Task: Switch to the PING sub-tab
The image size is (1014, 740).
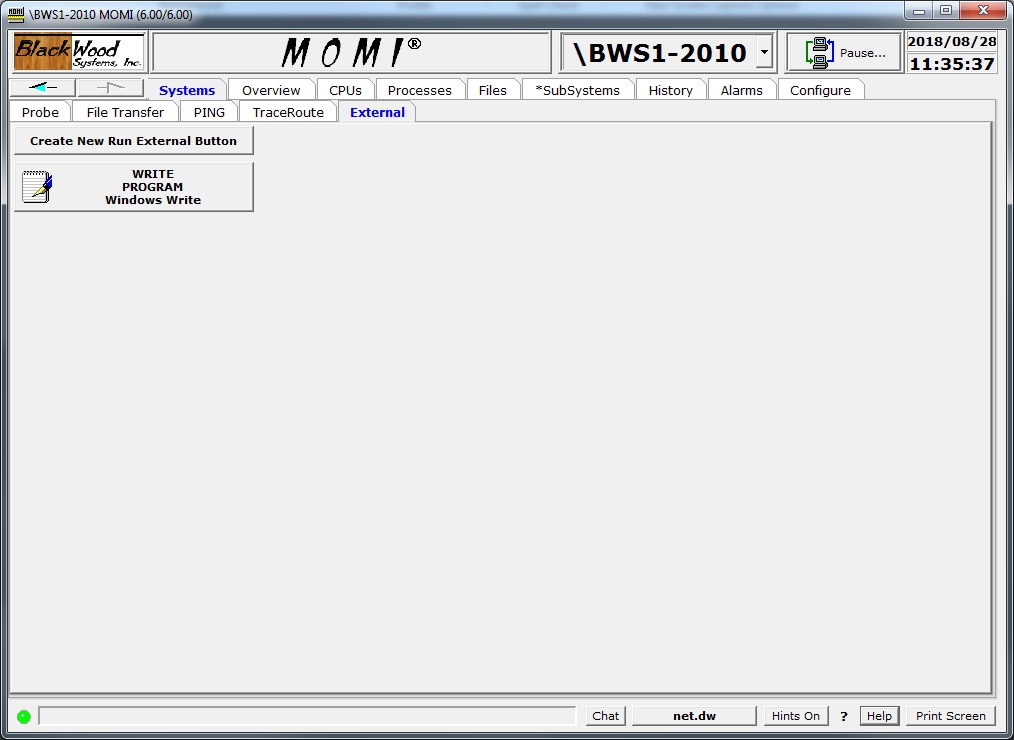Action: (210, 113)
